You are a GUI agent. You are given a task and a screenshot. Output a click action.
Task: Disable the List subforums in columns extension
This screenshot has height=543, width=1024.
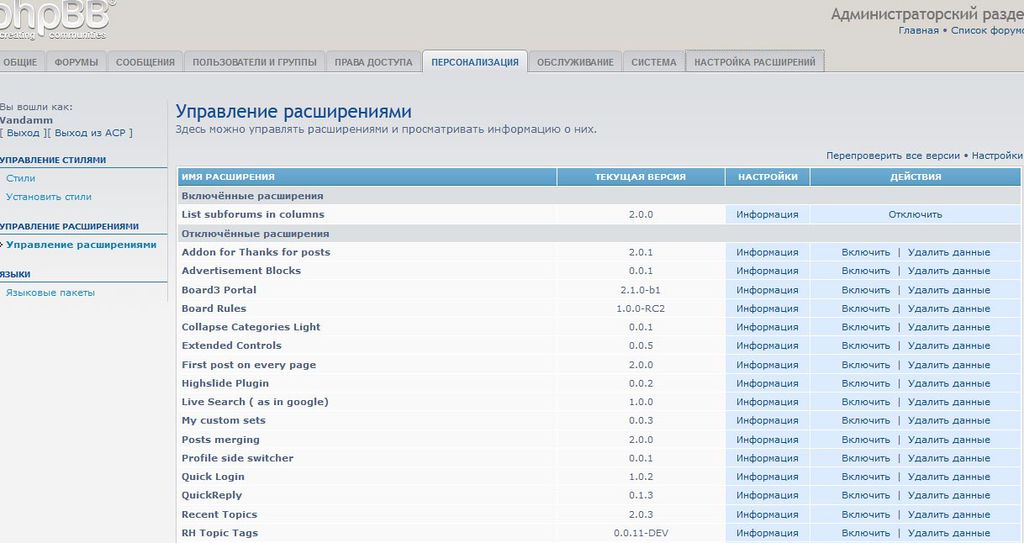[x=915, y=214]
